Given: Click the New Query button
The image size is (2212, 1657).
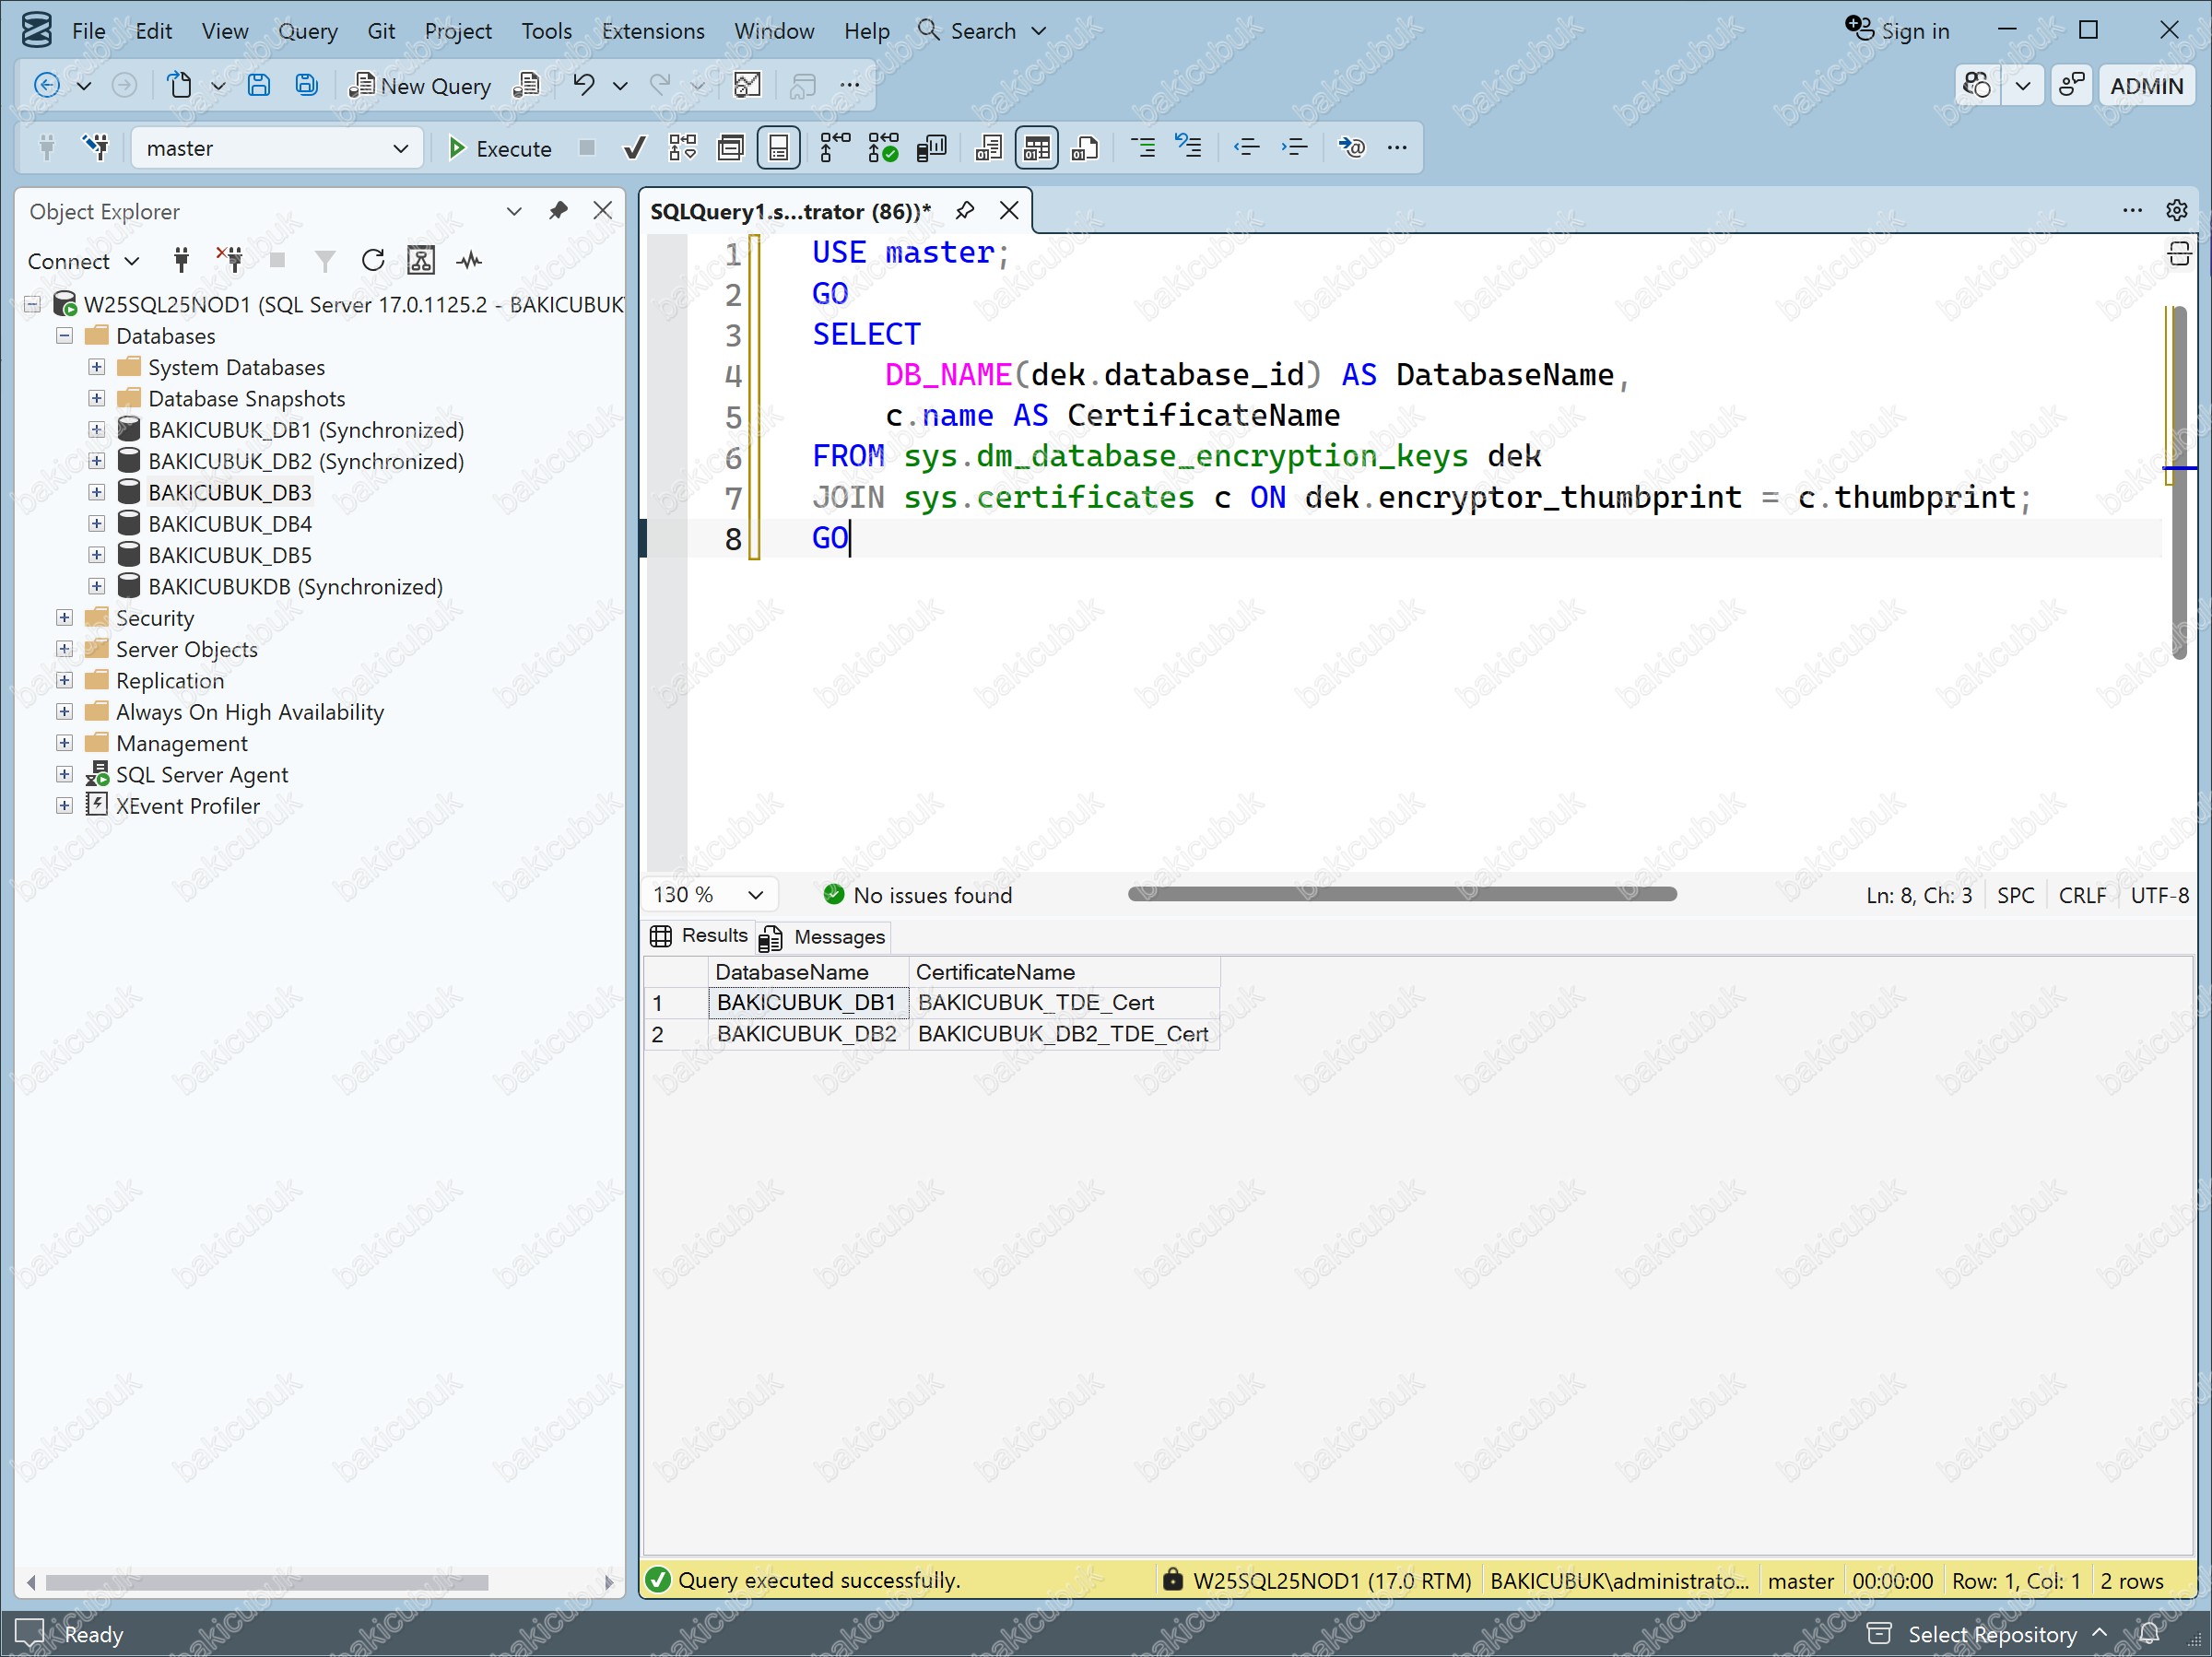Looking at the screenshot, I should pyautogui.click(x=419, y=86).
